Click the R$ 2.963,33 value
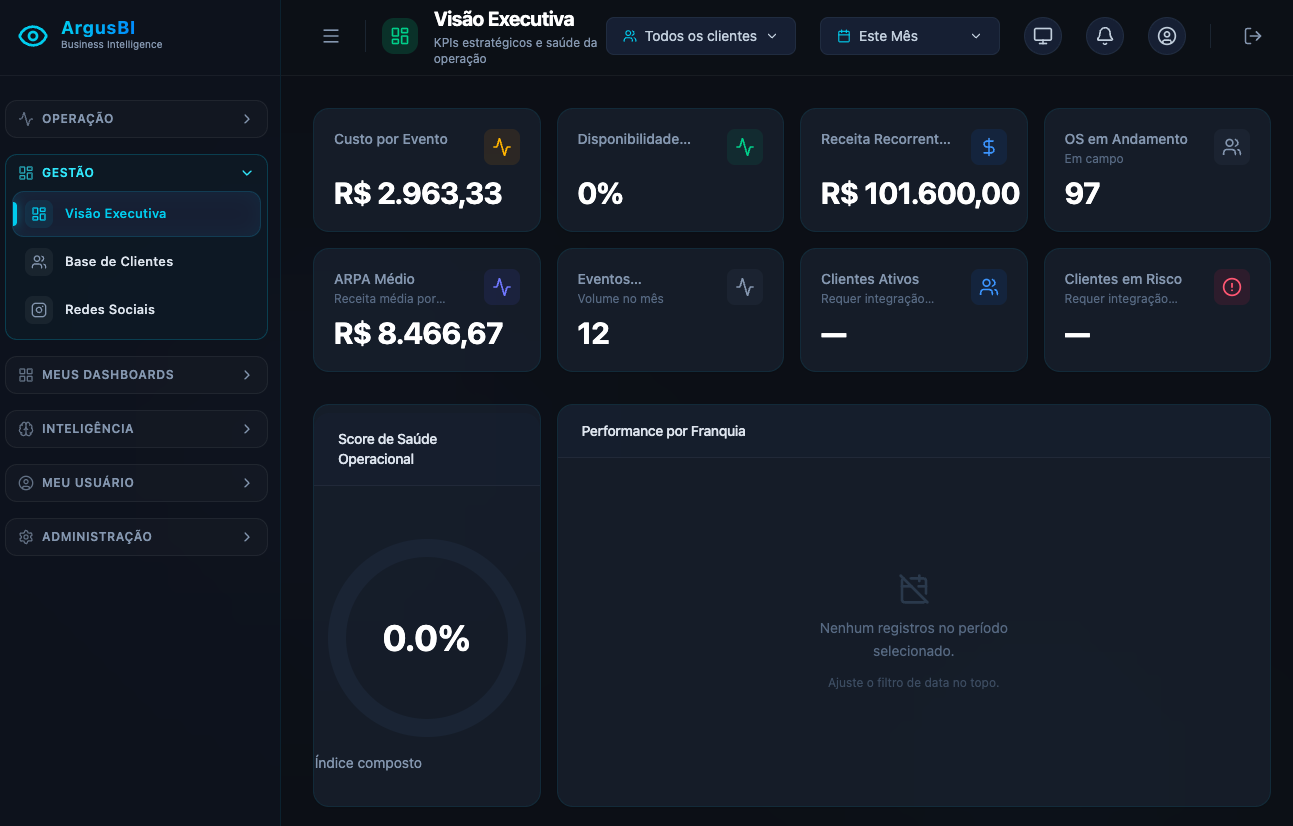The width and height of the screenshot is (1293, 826). point(418,193)
